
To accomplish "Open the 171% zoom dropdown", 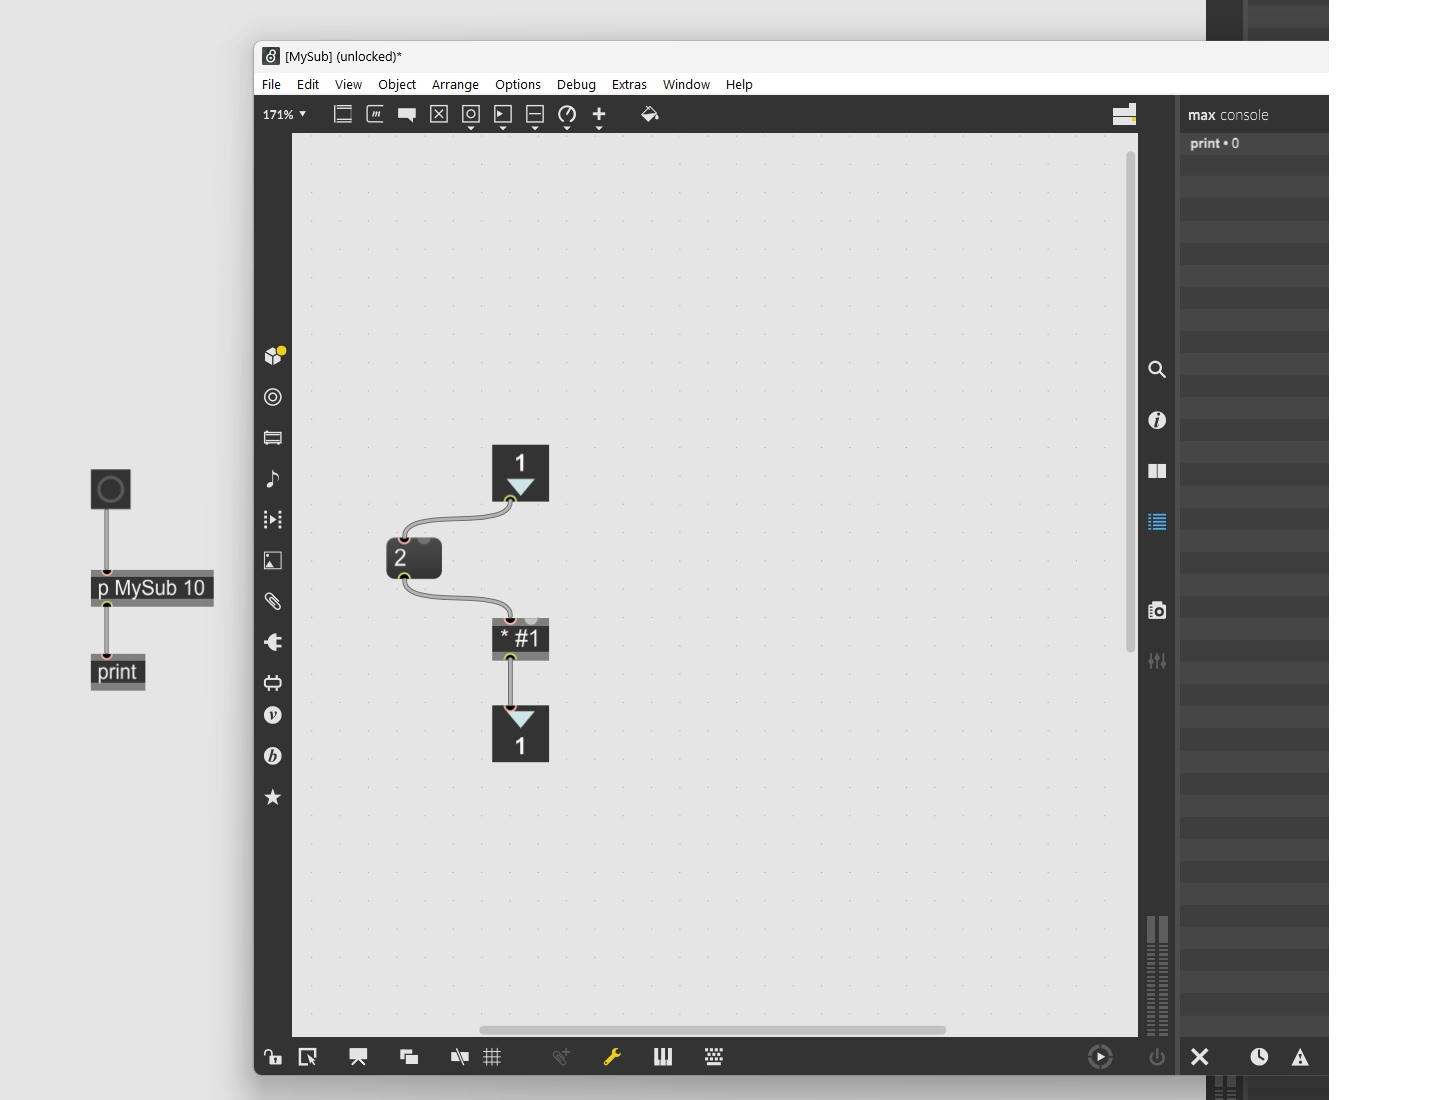I will pyautogui.click(x=284, y=115).
